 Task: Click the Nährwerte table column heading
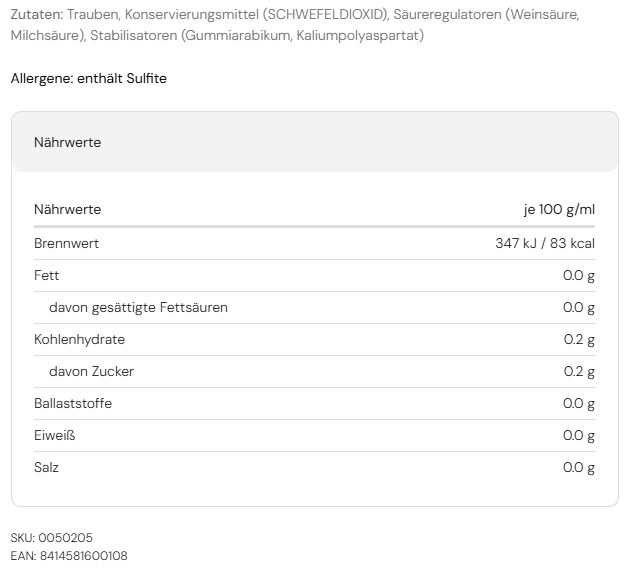67,209
